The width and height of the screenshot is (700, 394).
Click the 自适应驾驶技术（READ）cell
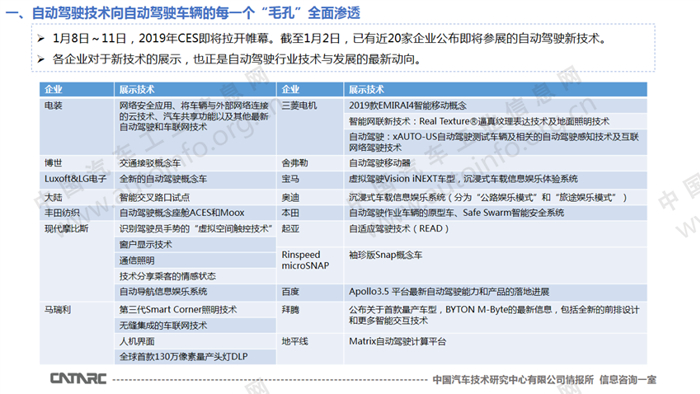[x=496, y=234]
